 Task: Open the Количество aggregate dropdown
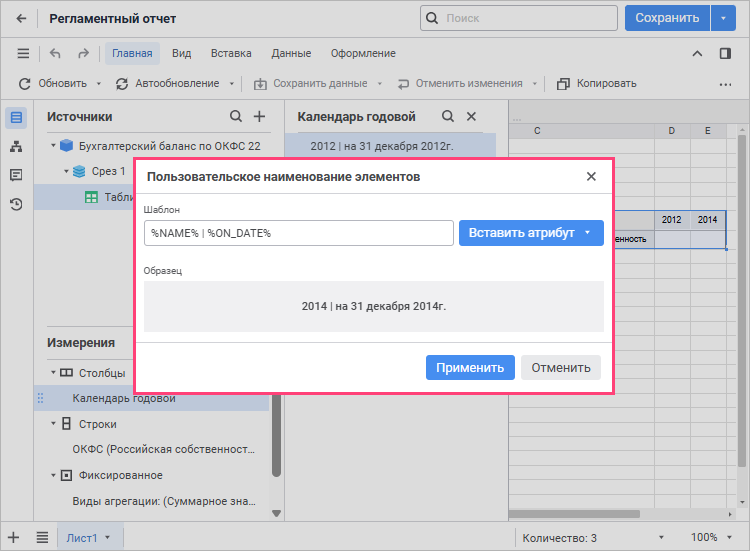tap(661, 538)
